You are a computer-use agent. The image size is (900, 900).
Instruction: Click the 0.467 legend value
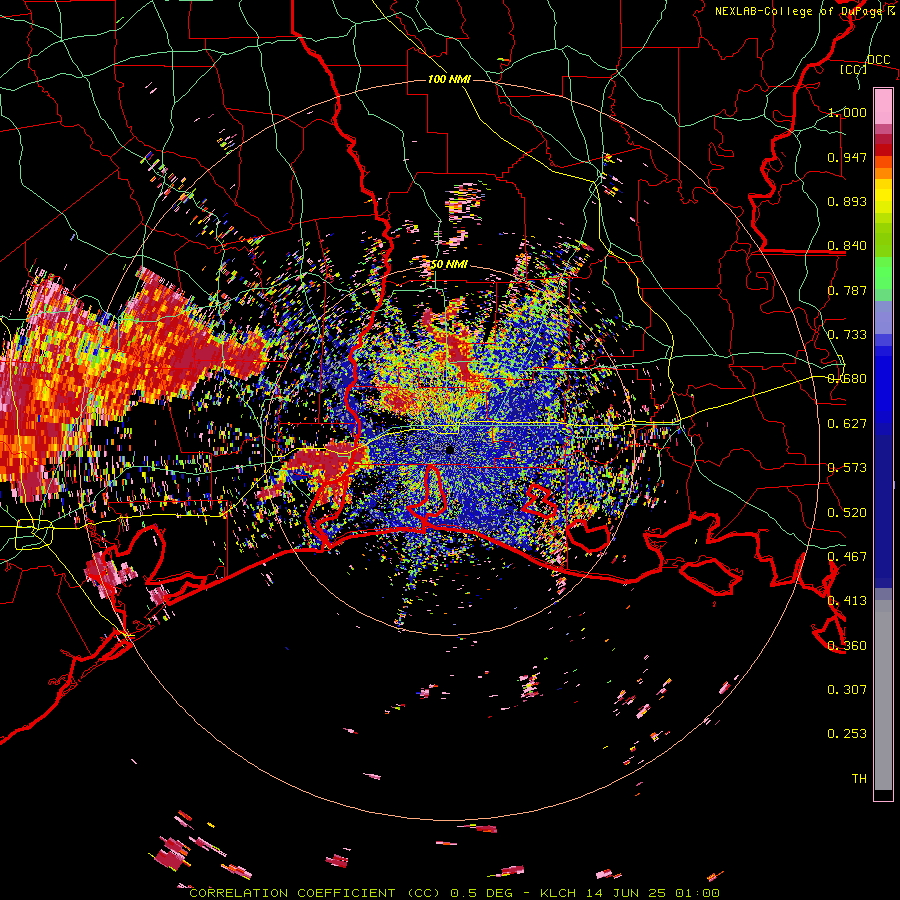[x=847, y=557]
